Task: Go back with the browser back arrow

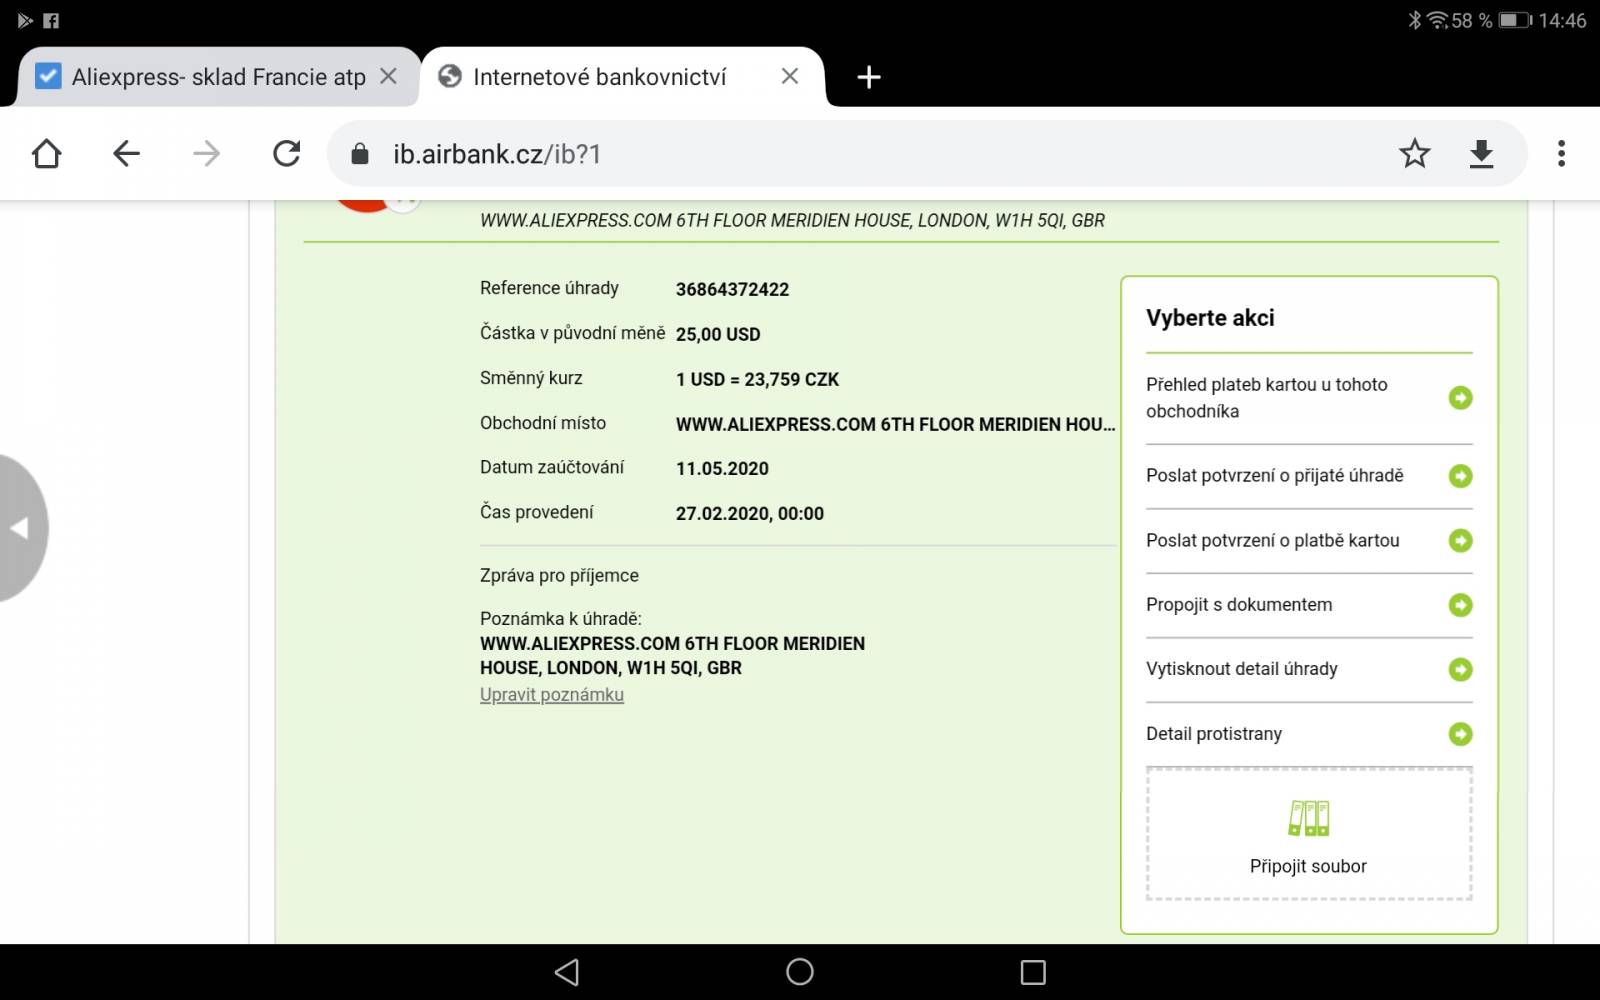Action: coord(127,154)
